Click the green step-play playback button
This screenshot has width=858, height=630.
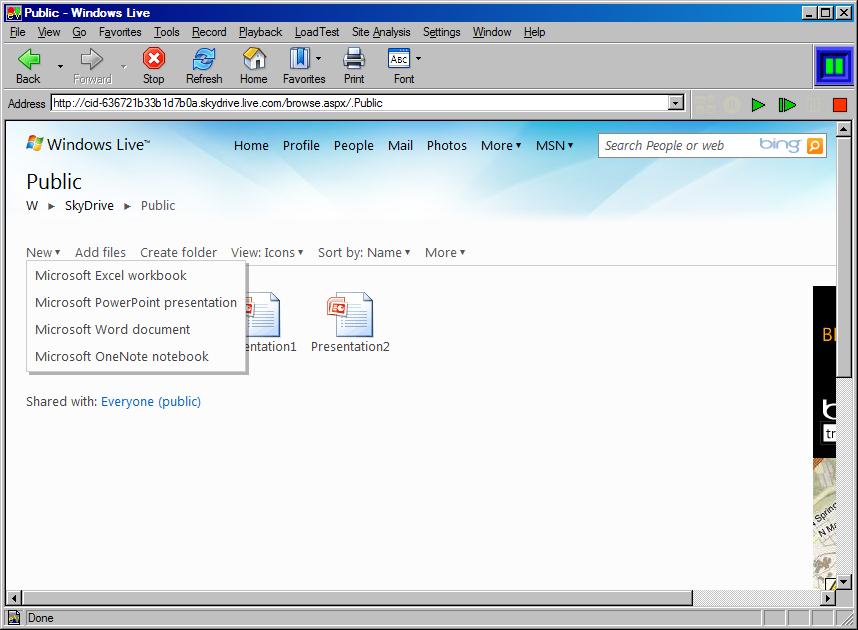[787, 105]
